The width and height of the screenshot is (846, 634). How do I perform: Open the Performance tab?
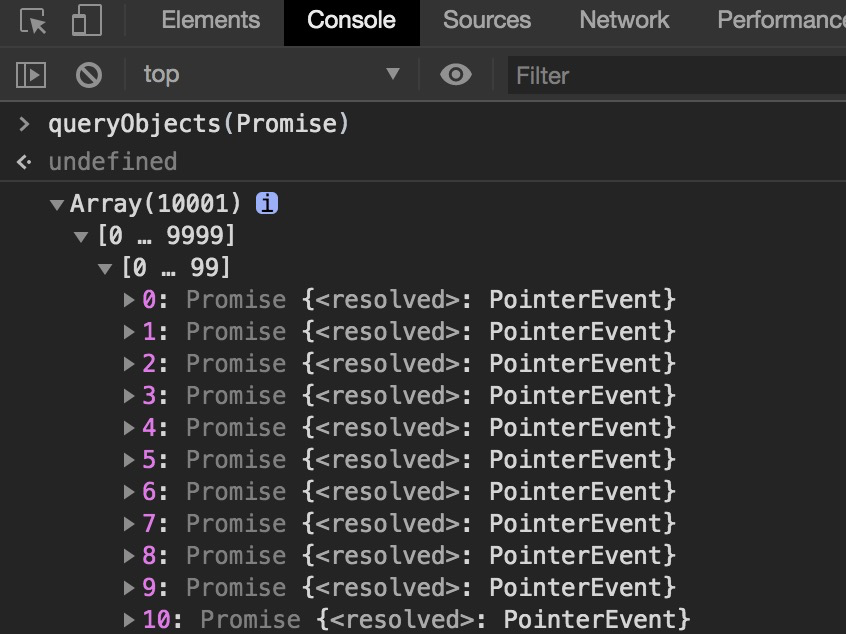780,20
